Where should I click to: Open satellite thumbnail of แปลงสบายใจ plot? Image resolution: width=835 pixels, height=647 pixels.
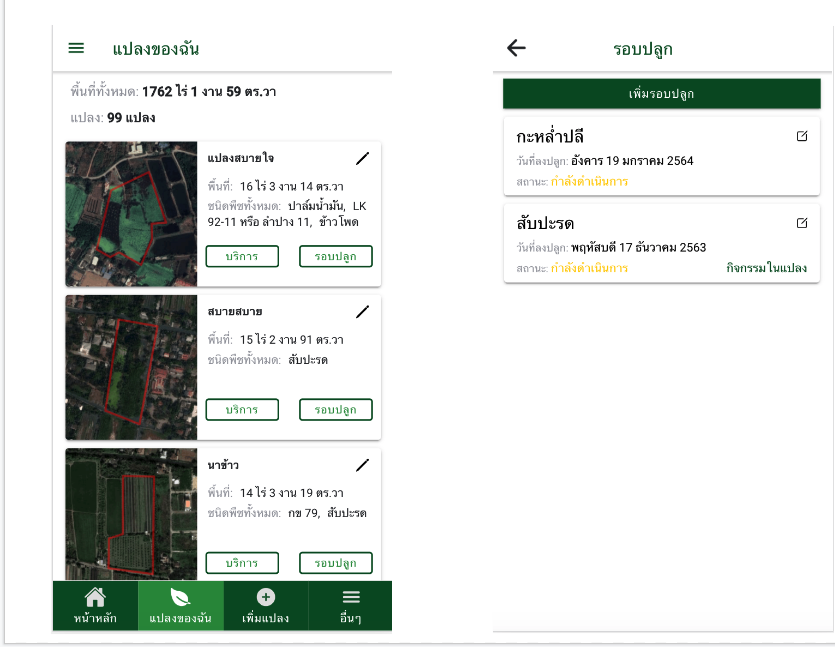131,214
